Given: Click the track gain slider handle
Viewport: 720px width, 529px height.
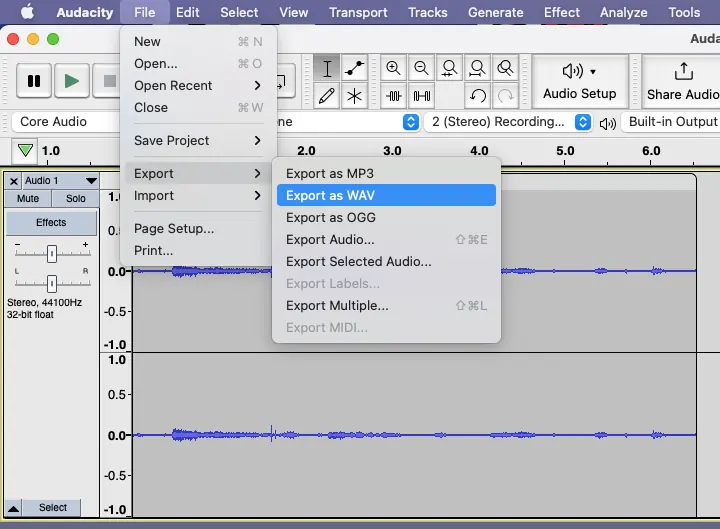Looking at the screenshot, I should (52, 253).
